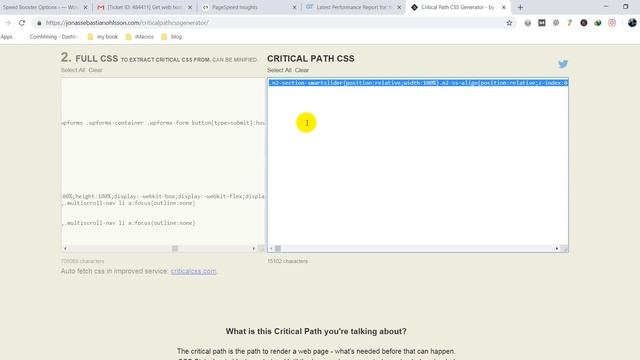Click the site lock icon

[39, 23]
